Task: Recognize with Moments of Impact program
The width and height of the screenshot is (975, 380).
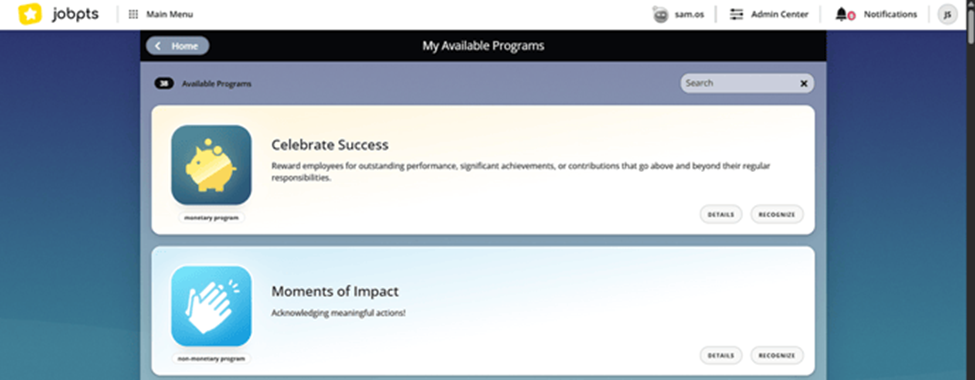Action: click(777, 356)
